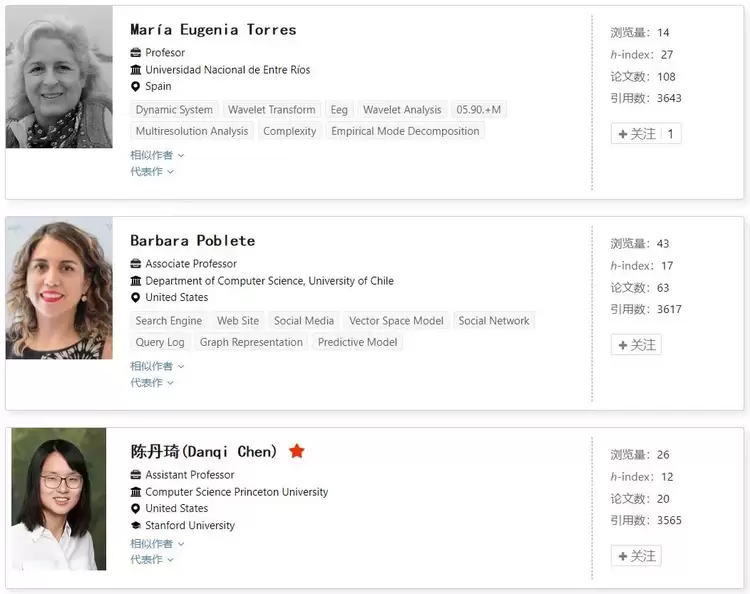Click institution icon beside Computer Science Princeton University

(136, 492)
